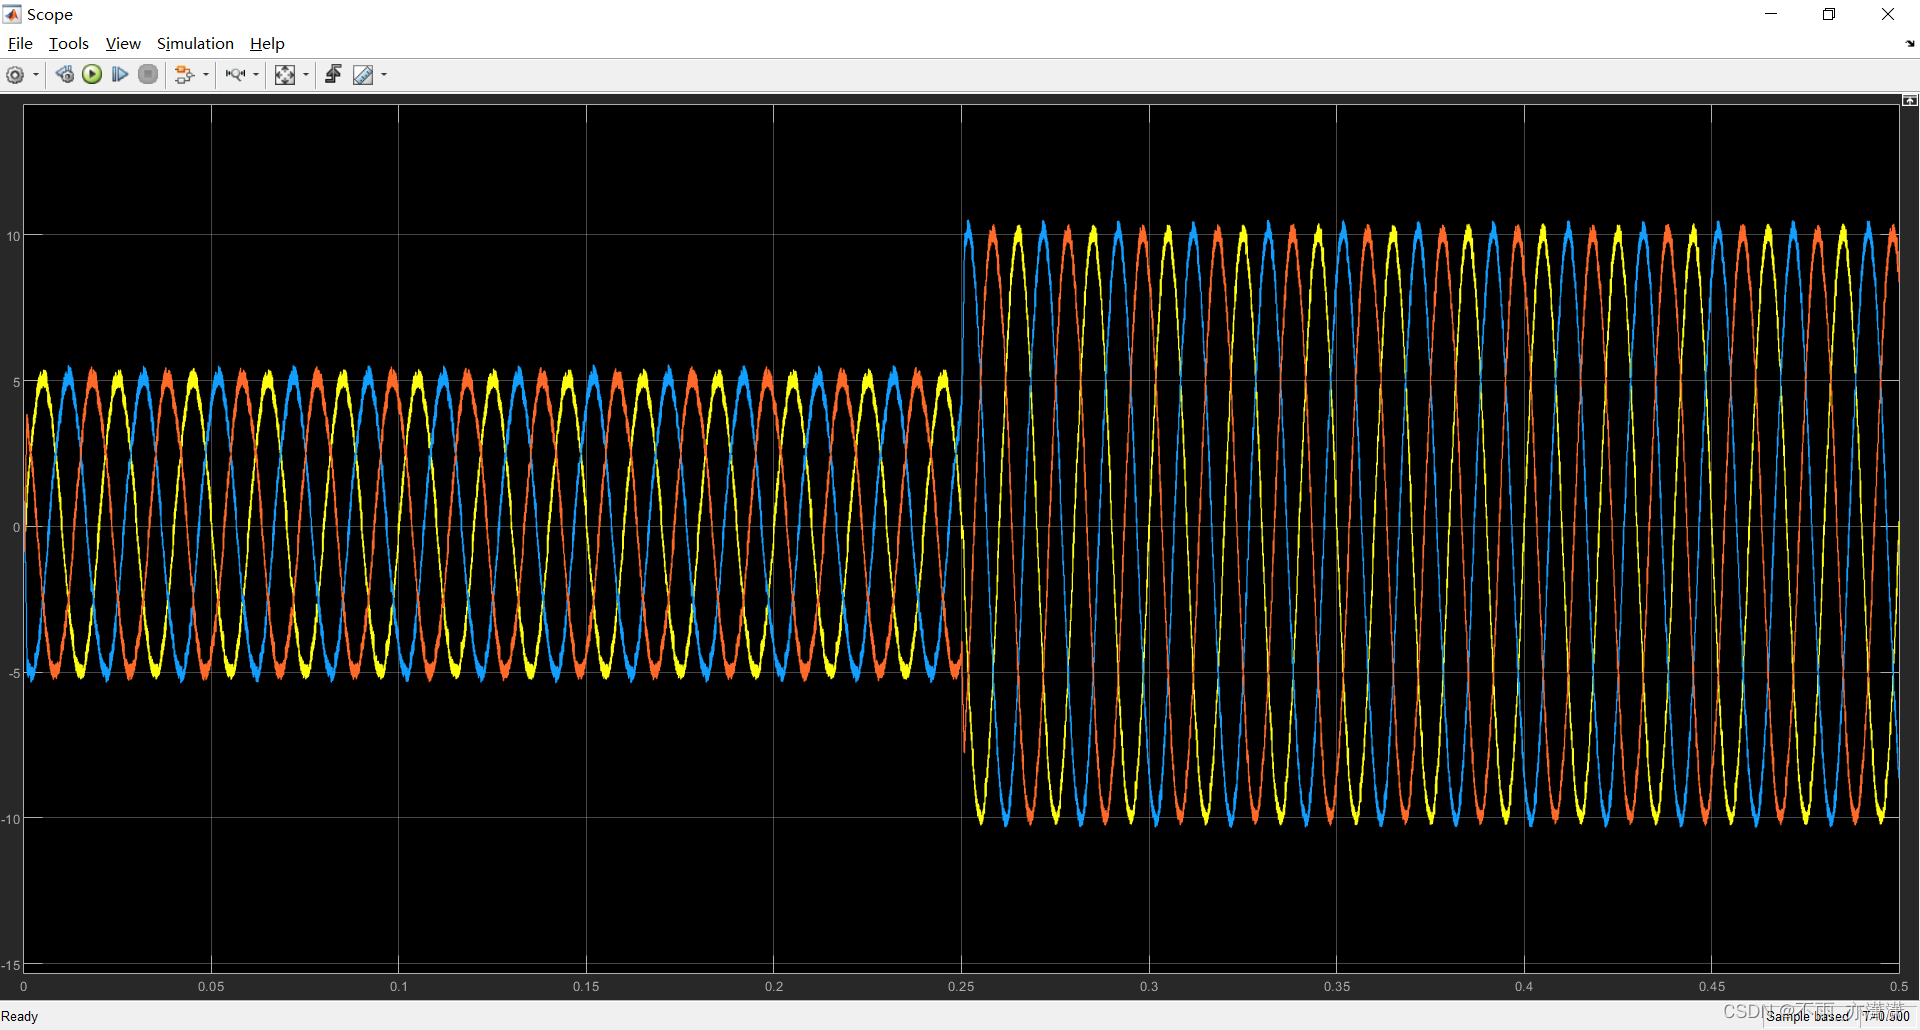The height and width of the screenshot is (1030, 1920).
Task: Open the scope Configuration Properties gear
Action: coord(15,75)
